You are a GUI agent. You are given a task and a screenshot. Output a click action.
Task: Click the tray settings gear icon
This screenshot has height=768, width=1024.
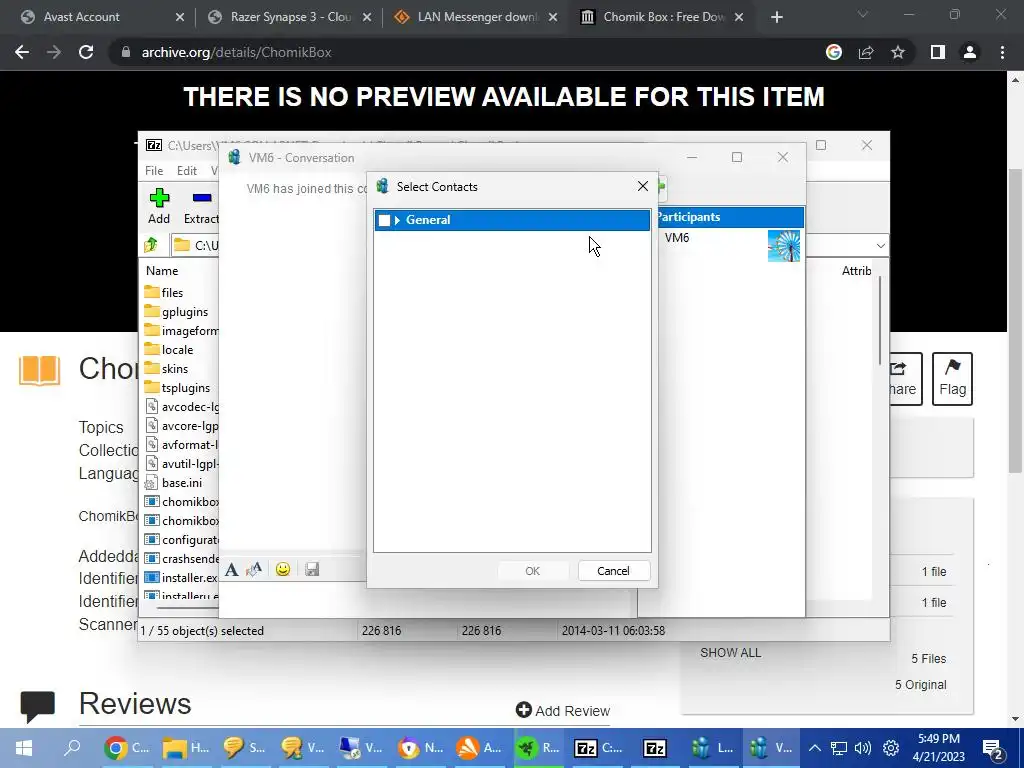click(891, 748)
